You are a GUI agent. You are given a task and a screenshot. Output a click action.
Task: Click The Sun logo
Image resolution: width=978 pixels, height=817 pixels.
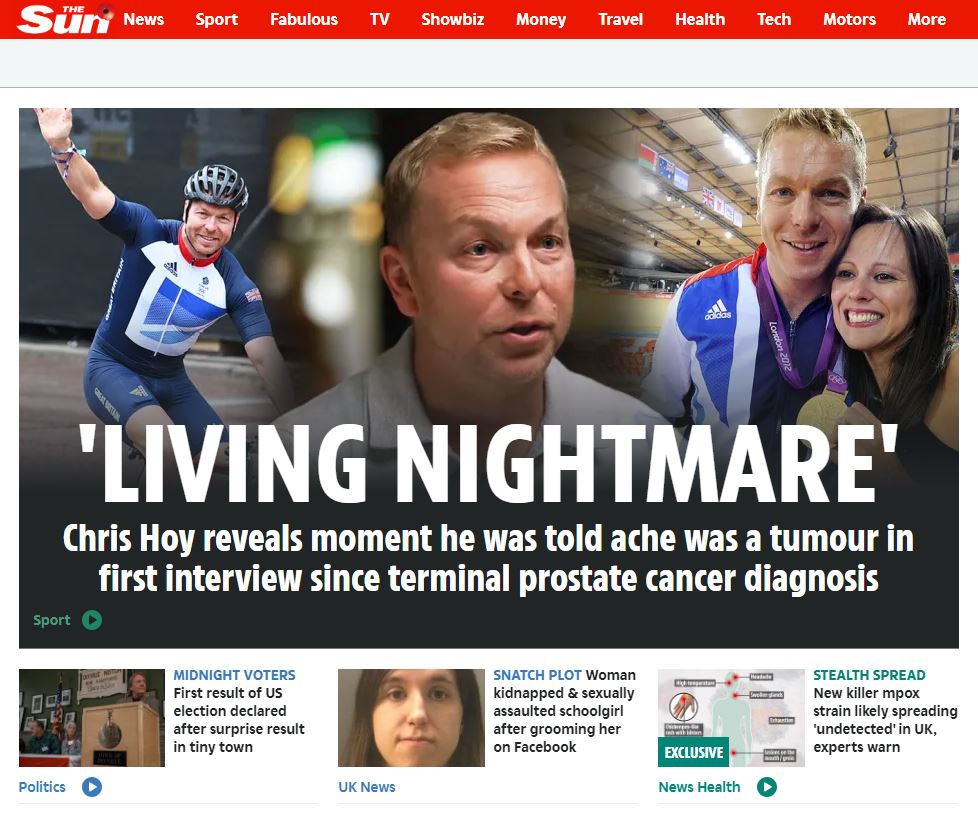point(65,19)
